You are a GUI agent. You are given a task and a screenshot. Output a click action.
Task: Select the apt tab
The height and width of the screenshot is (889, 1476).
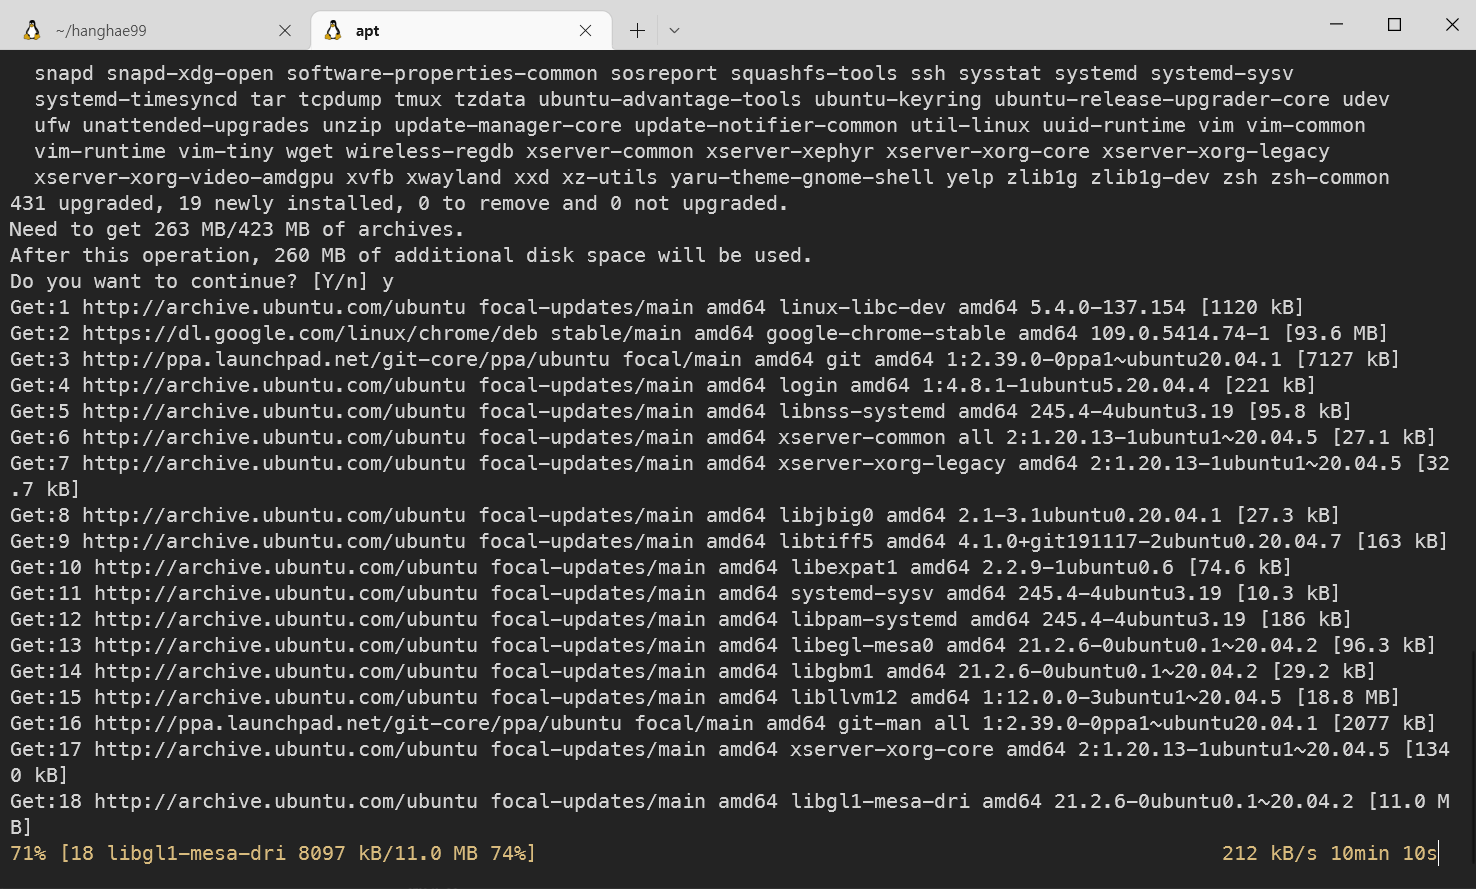point(460,30)
